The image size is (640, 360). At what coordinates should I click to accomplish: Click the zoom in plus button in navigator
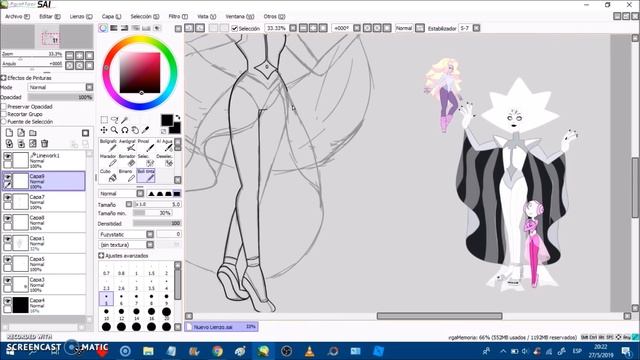click(80, 55)
